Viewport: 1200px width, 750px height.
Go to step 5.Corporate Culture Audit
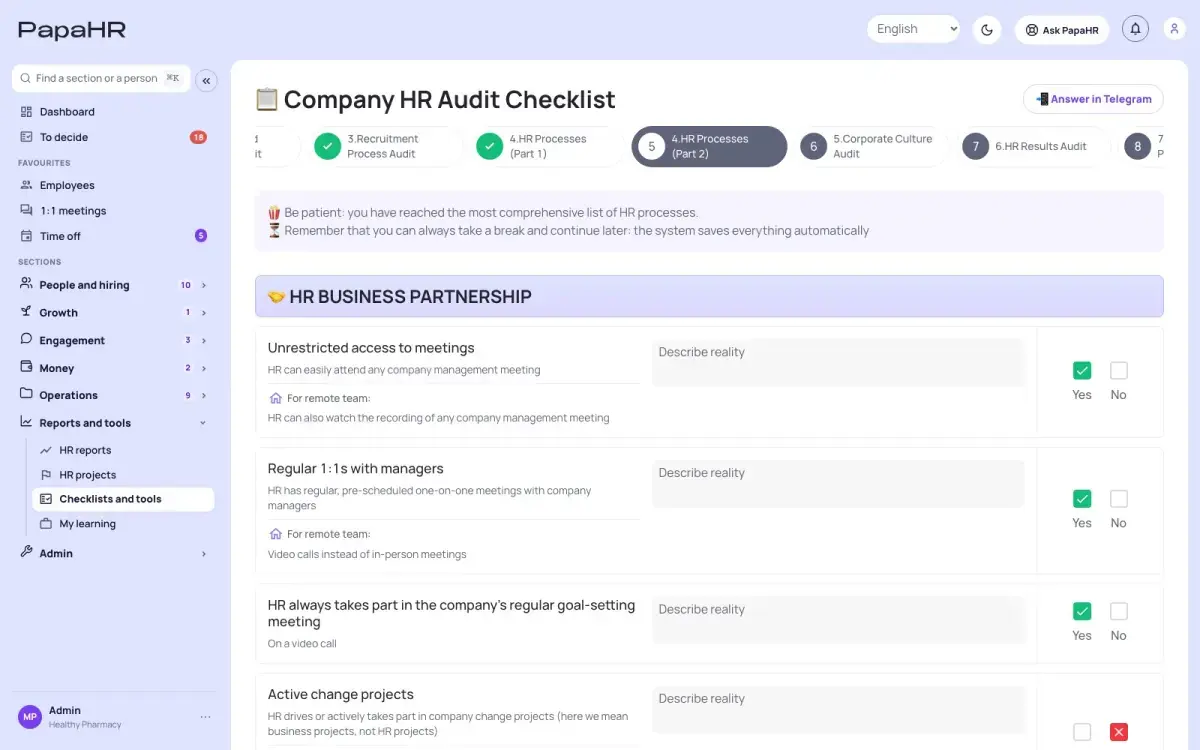point(871,146)
